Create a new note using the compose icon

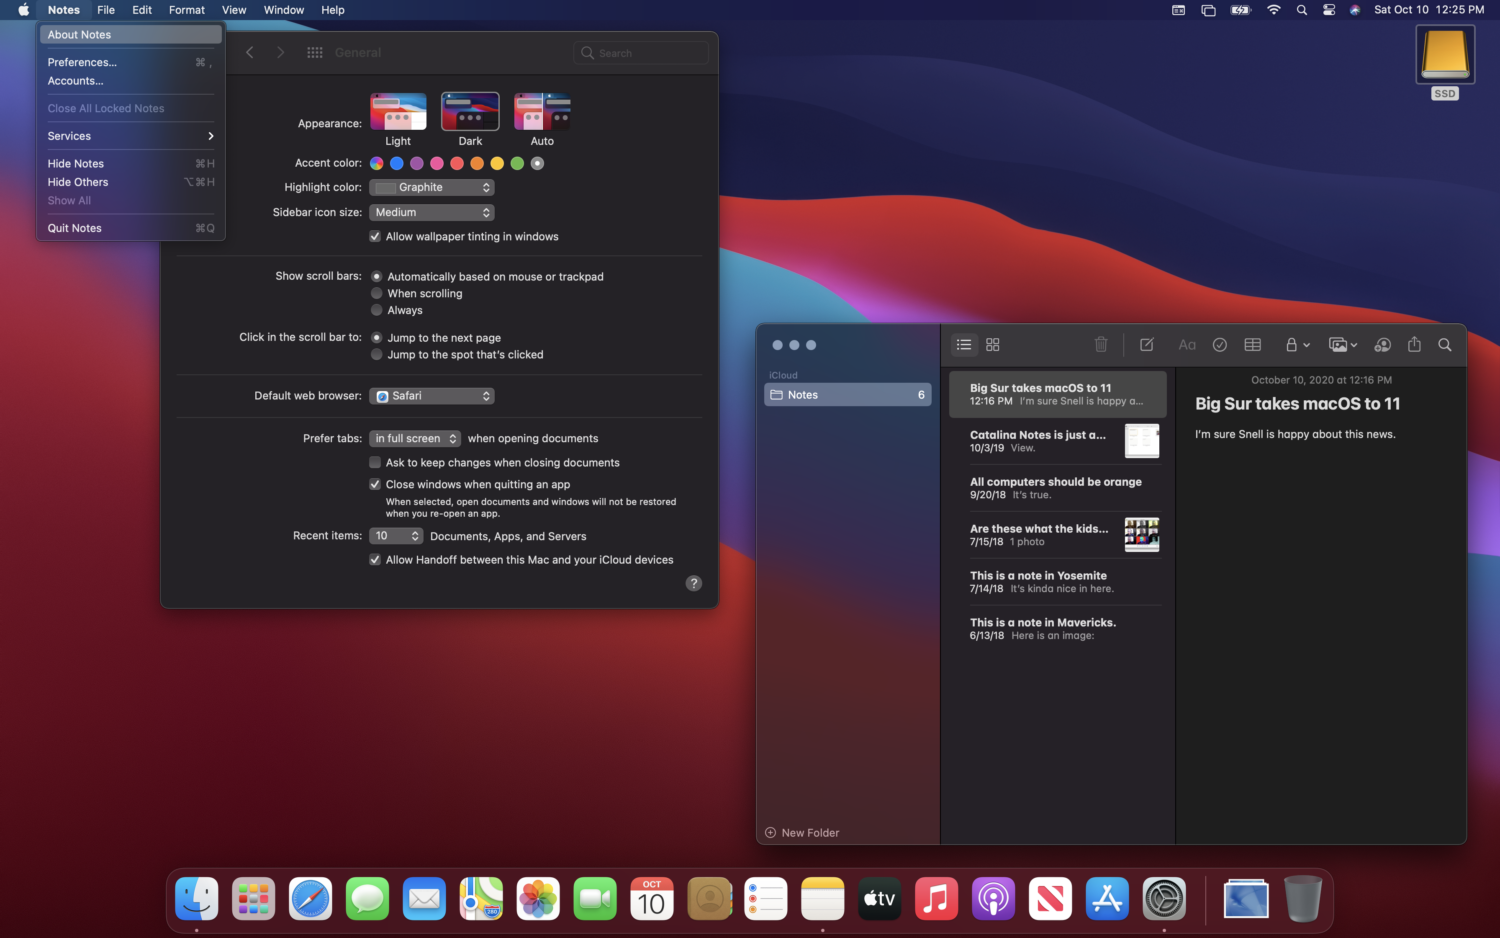click(1146, 344)
